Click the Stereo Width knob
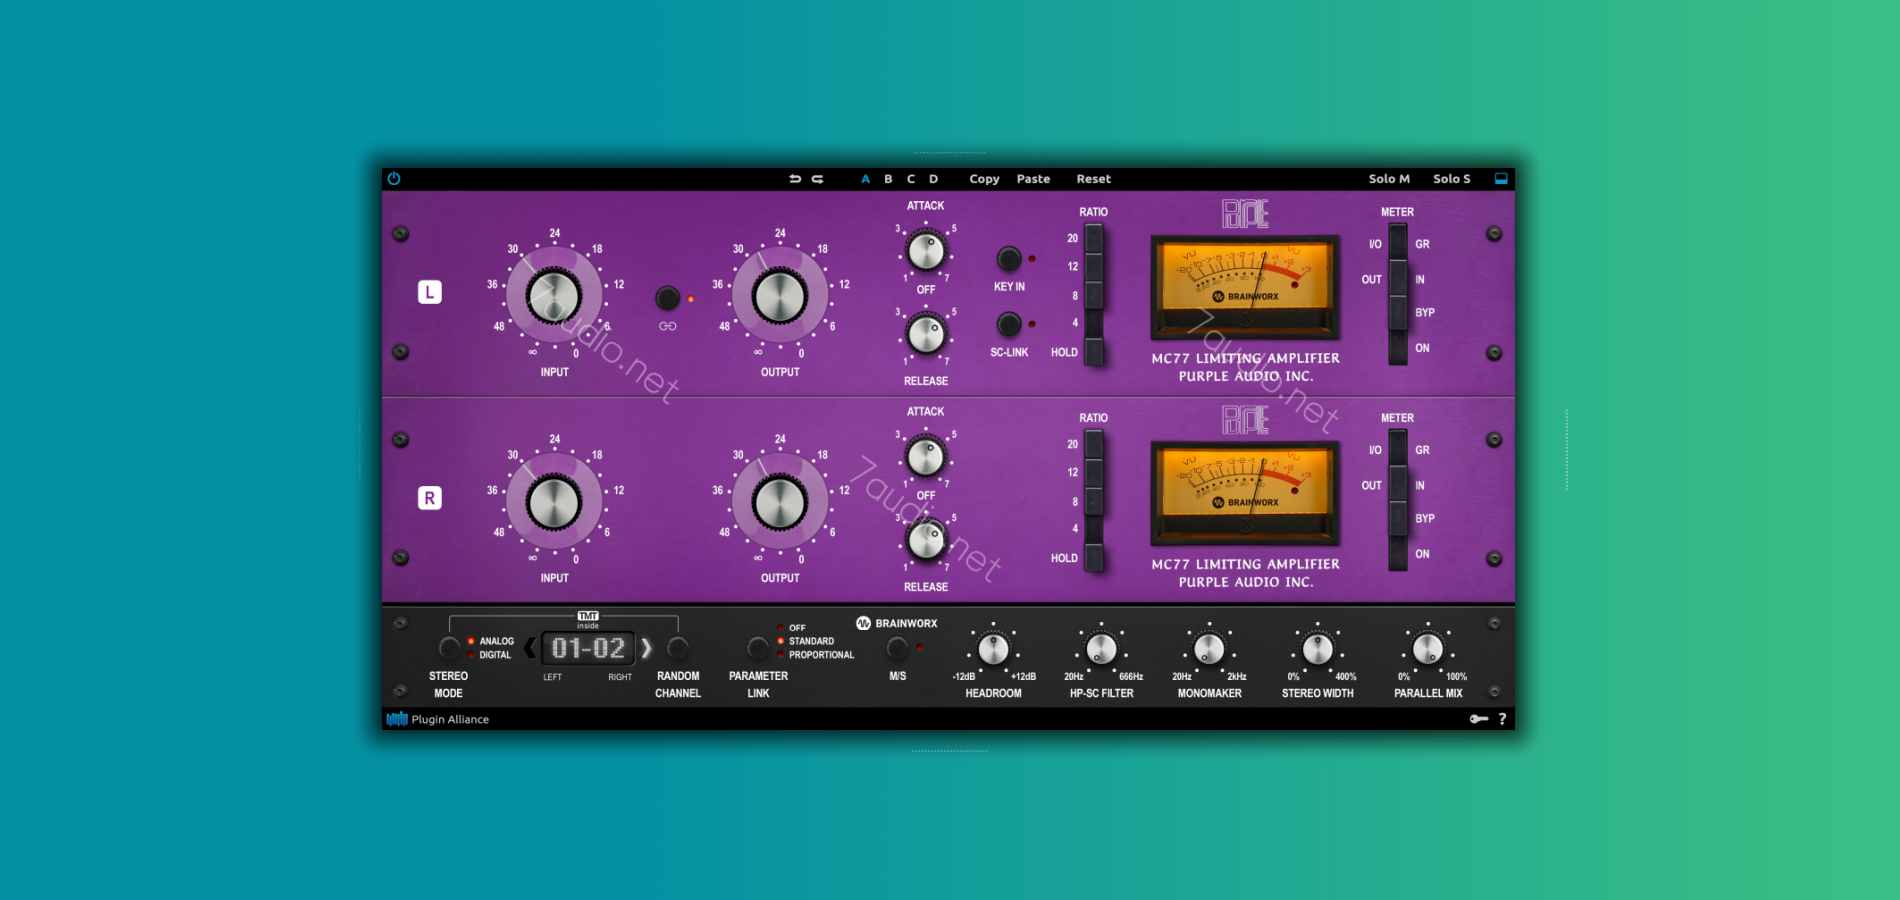 click(1318, 649)
